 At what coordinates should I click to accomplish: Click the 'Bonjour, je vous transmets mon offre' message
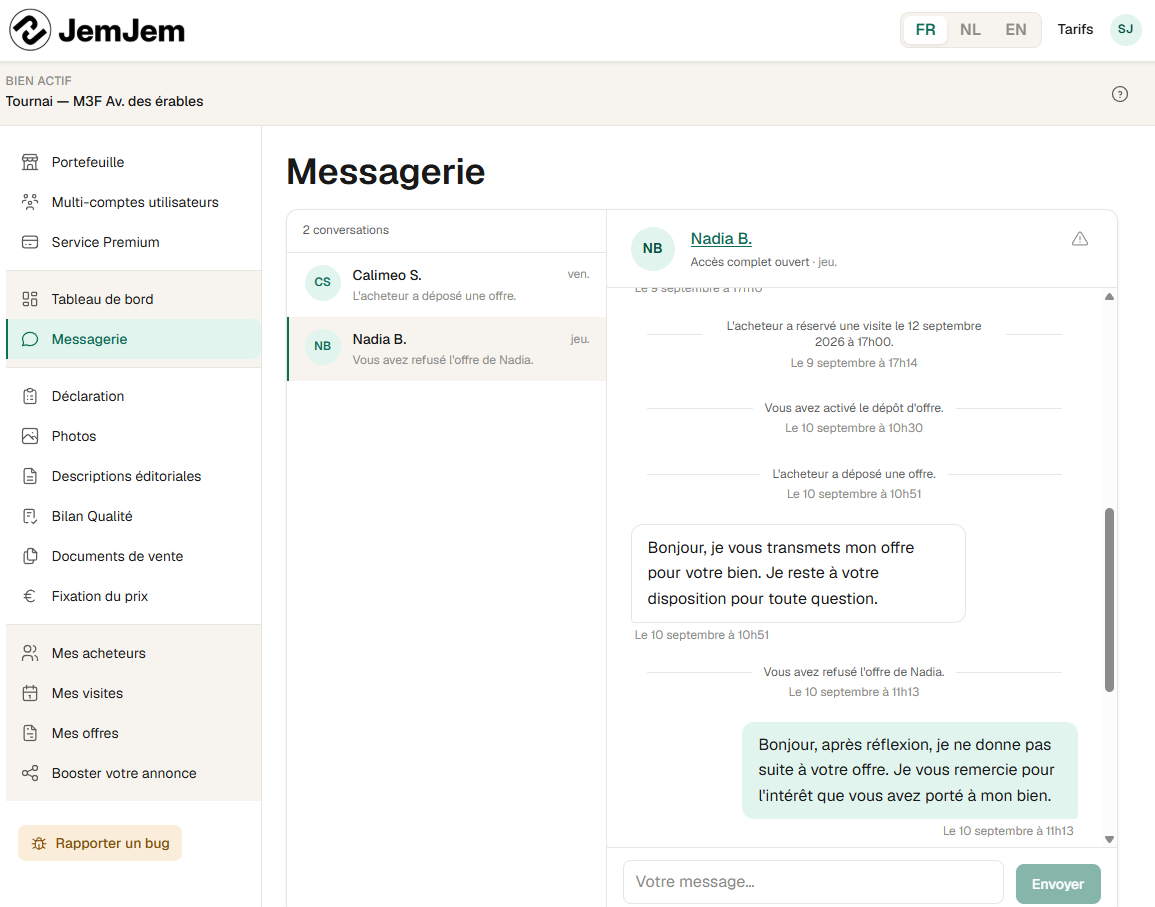798,573
